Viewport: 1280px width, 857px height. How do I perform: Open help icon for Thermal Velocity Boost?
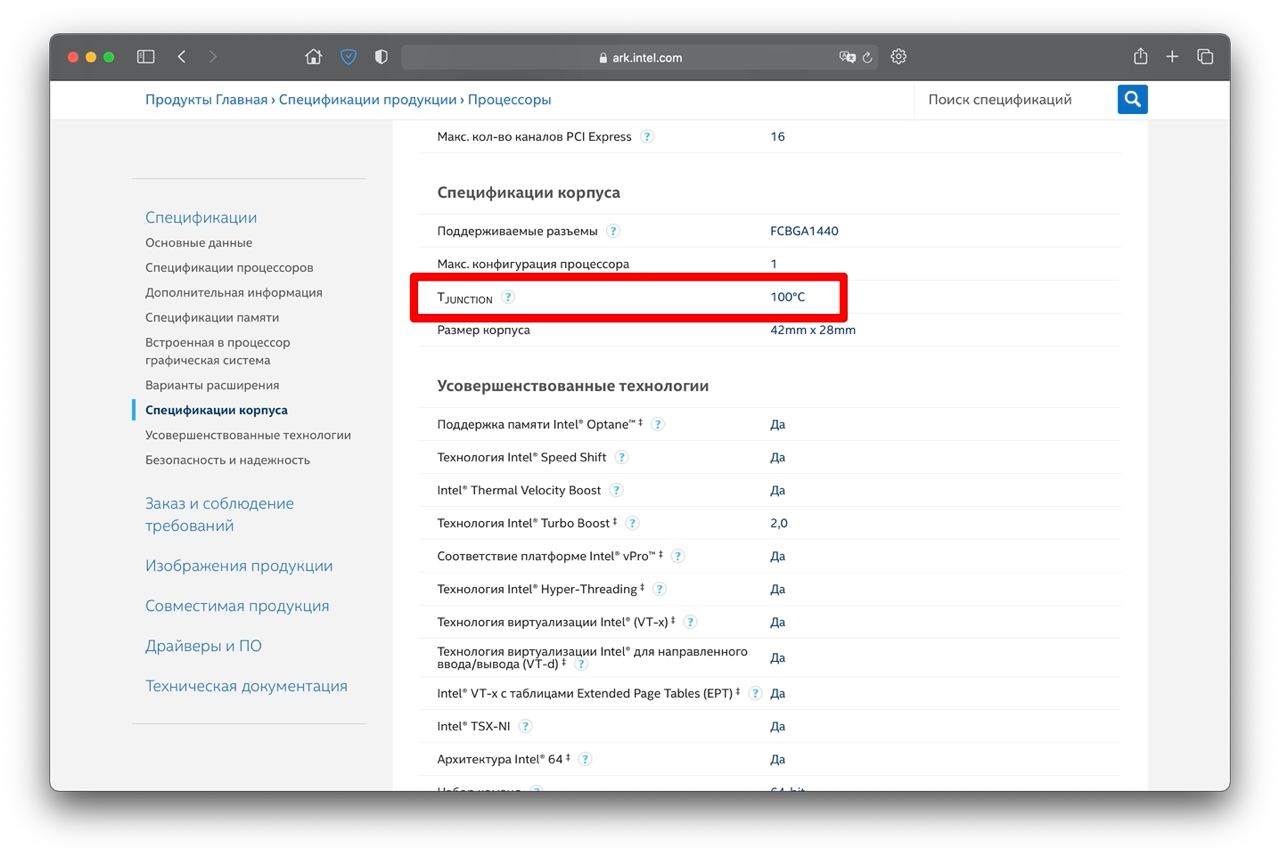(x=616, y=490)
